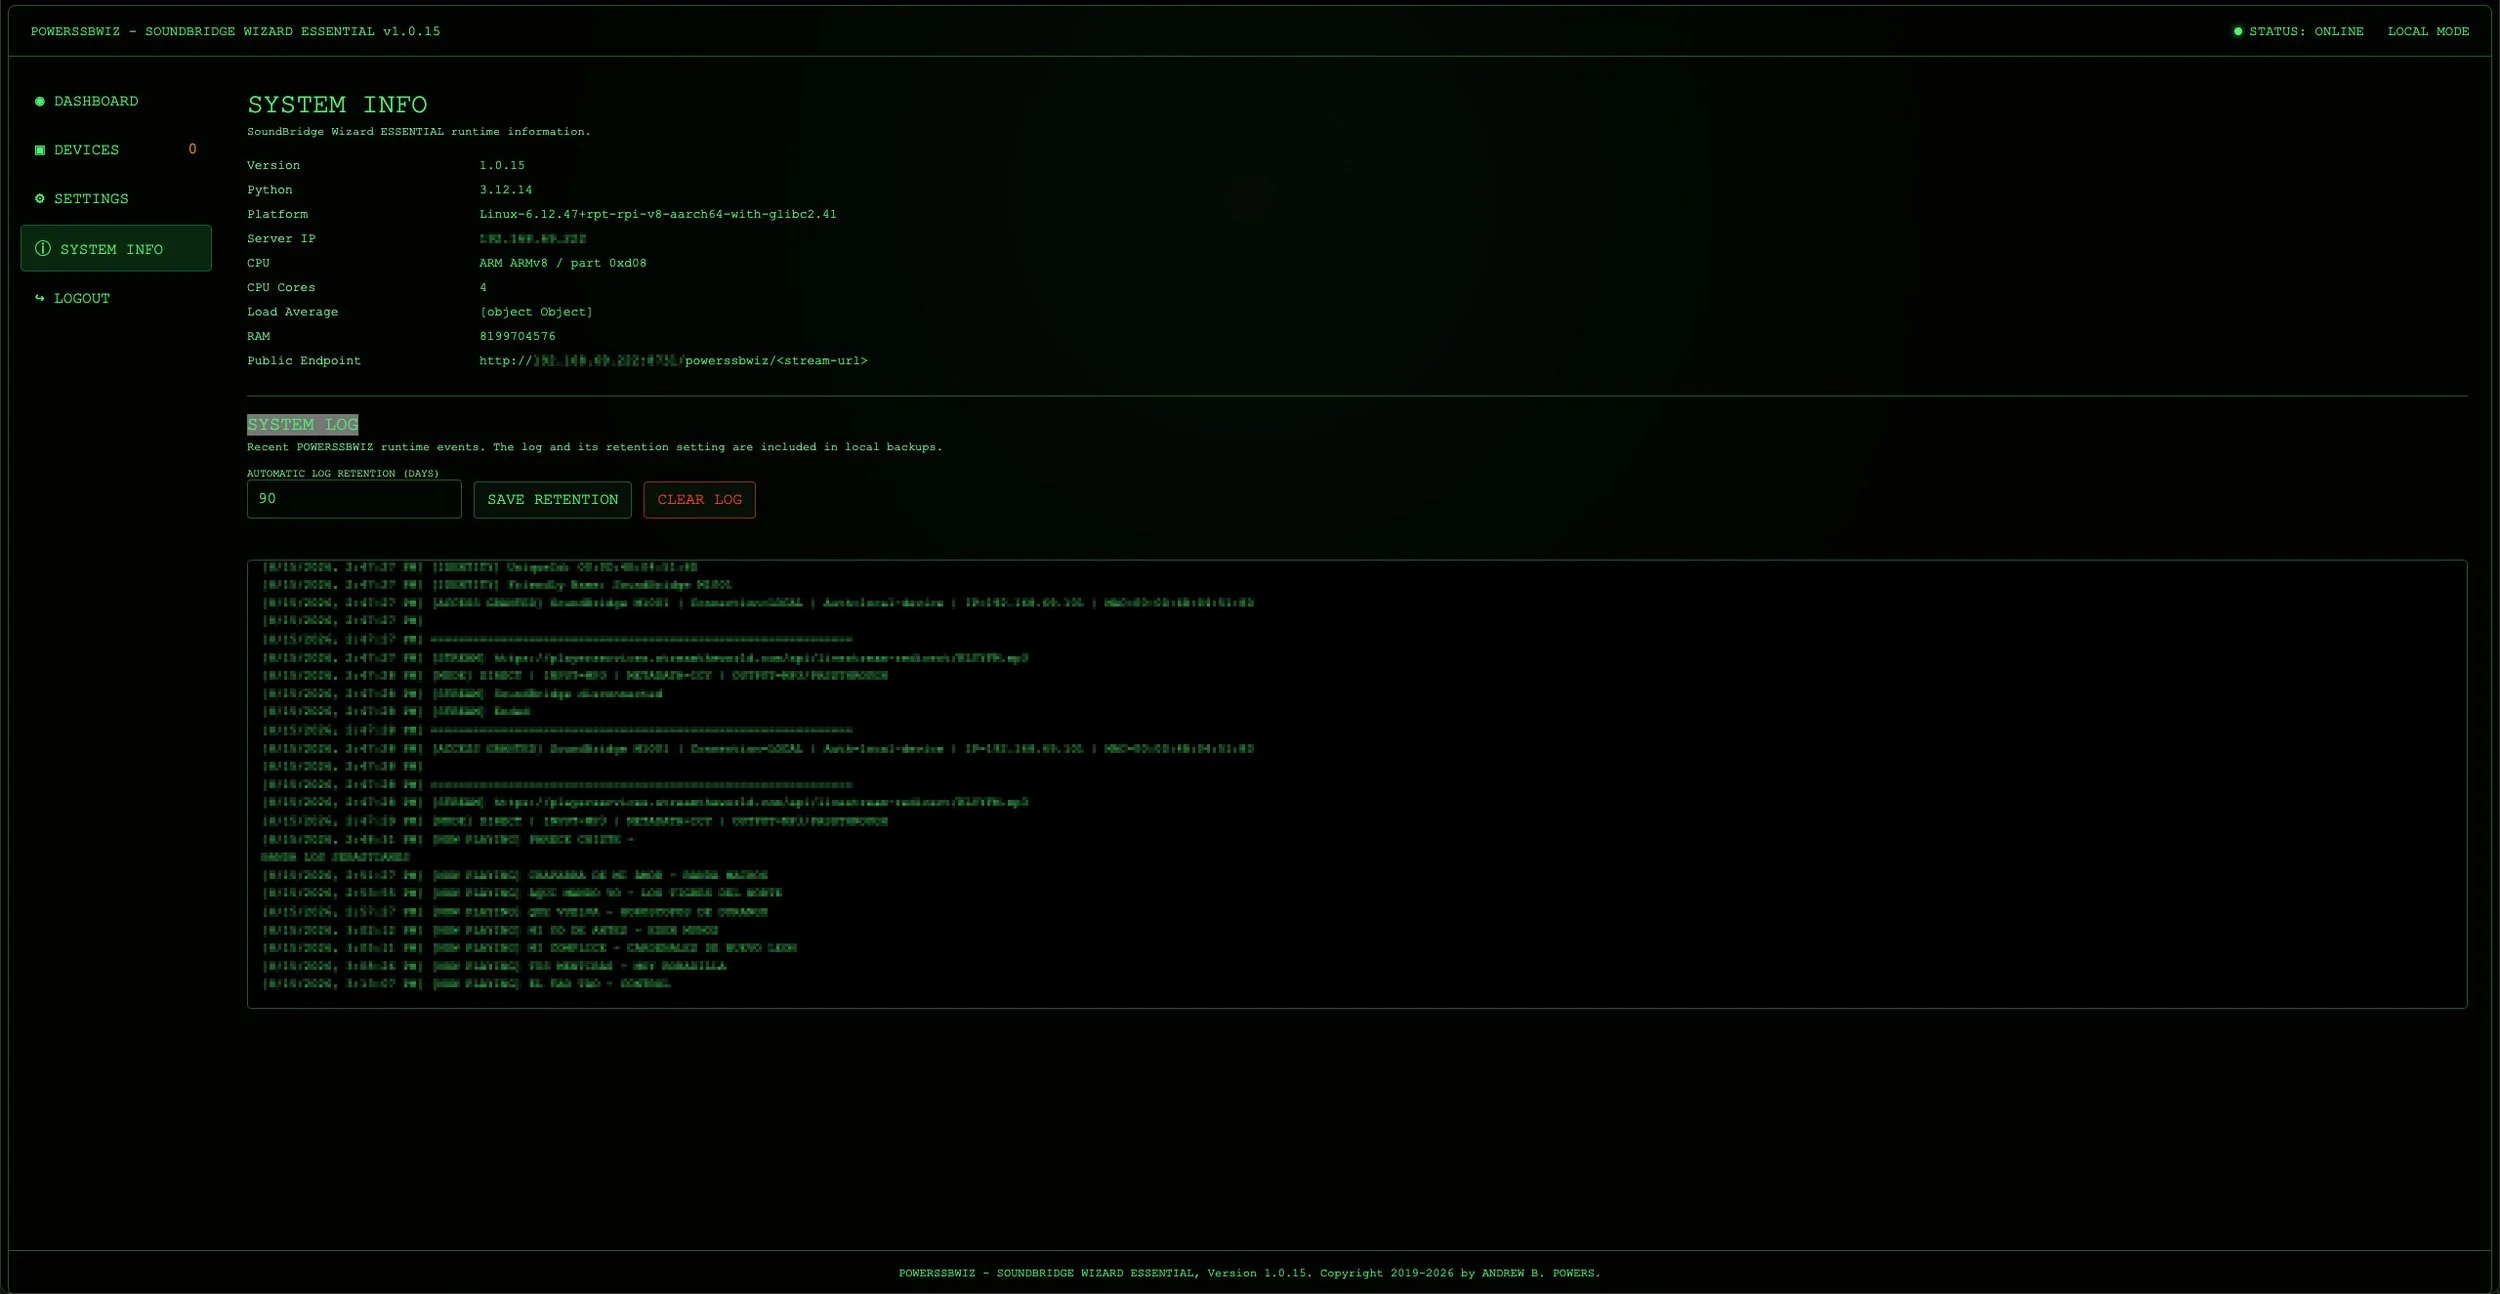Screen dimensions: 2500x1294
Task: Click version value 1.0.15
Action: 502,165
